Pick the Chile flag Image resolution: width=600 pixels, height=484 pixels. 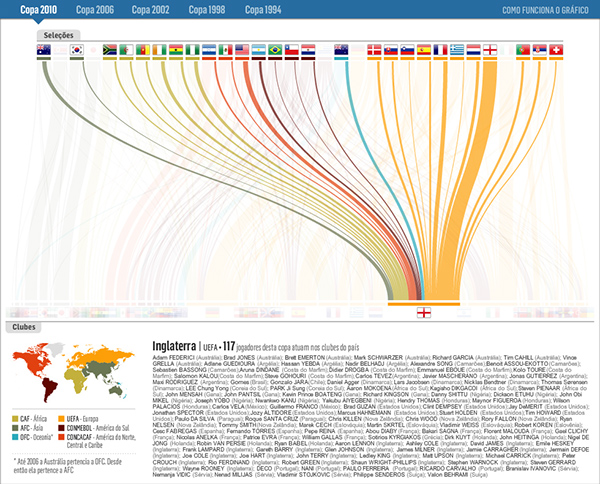(292, 50)
